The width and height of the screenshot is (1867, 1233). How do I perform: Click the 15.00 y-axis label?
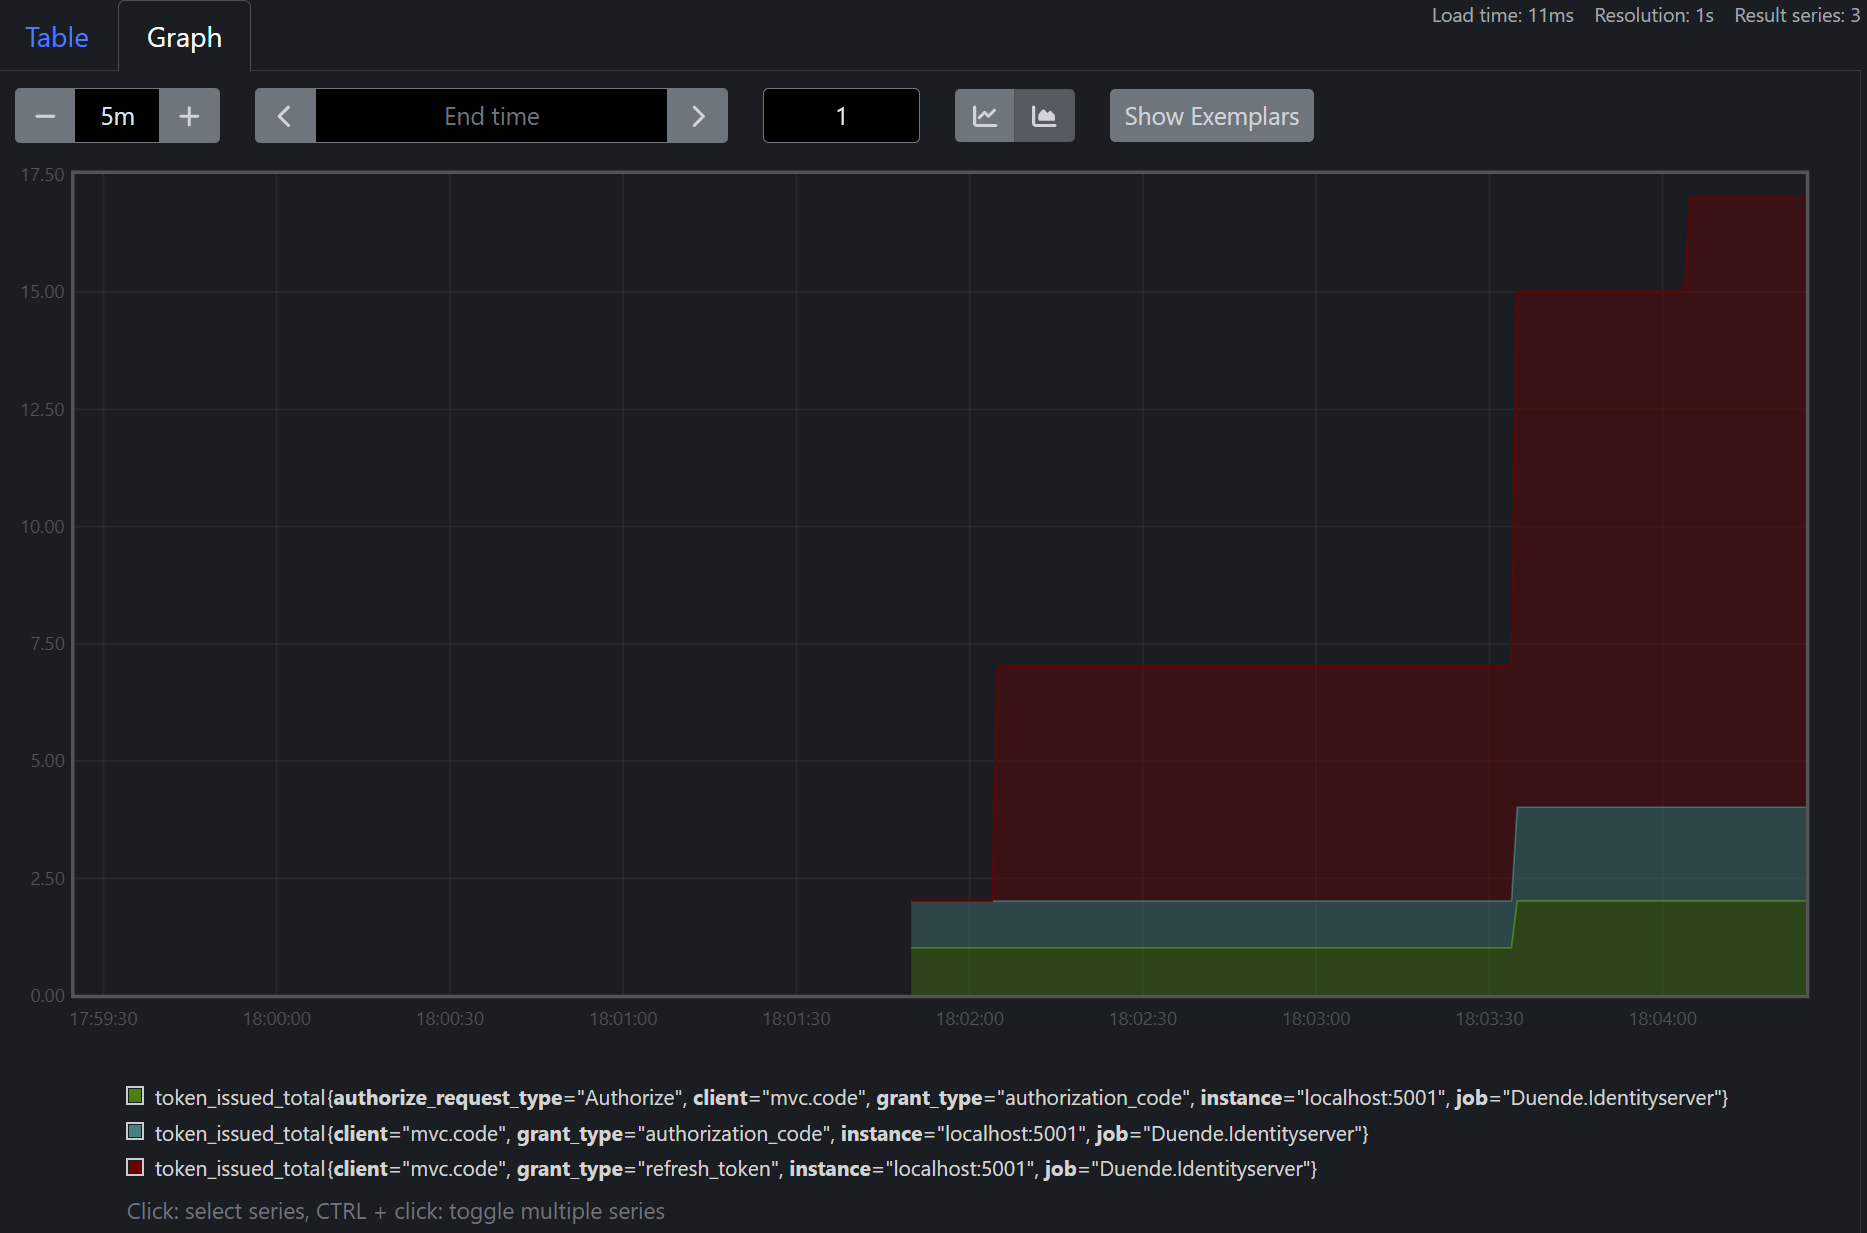42,292
